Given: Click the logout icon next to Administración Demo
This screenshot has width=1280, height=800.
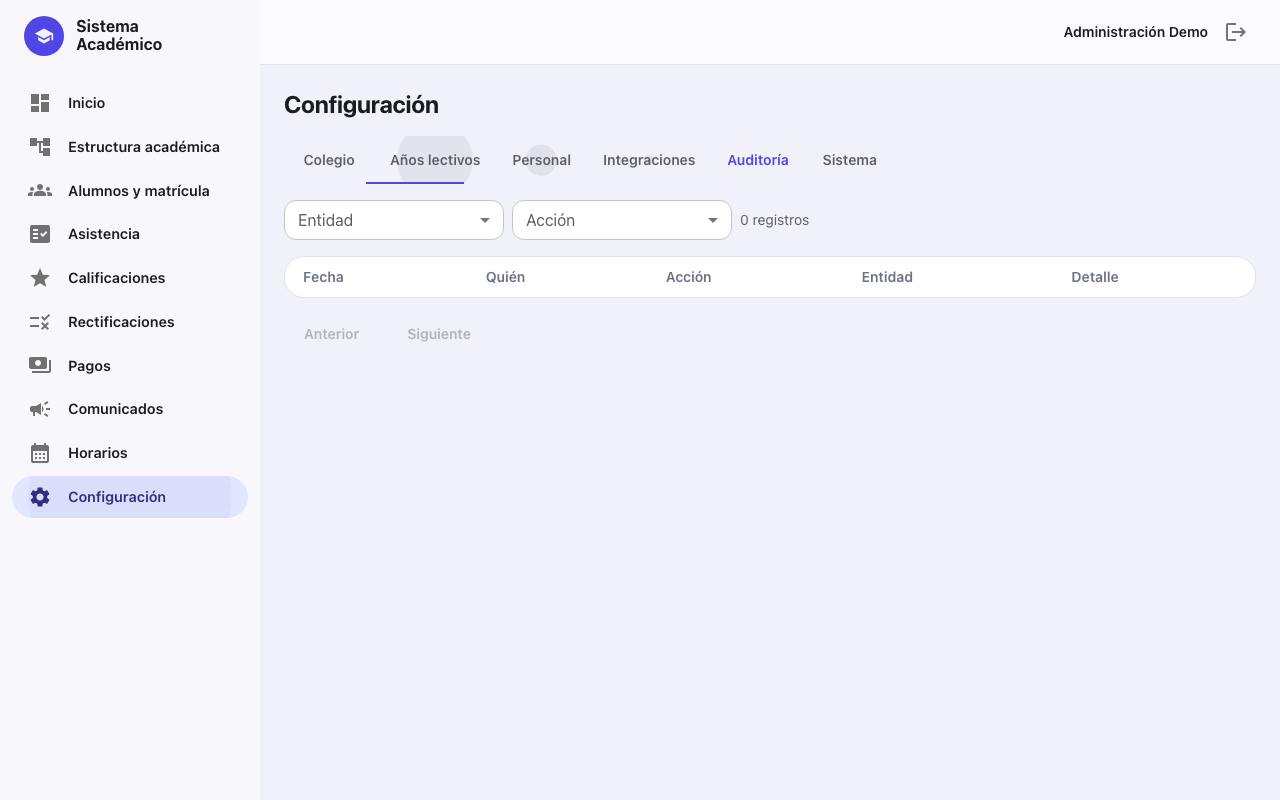Looking at the screenshot, I should pos(1236,32).
